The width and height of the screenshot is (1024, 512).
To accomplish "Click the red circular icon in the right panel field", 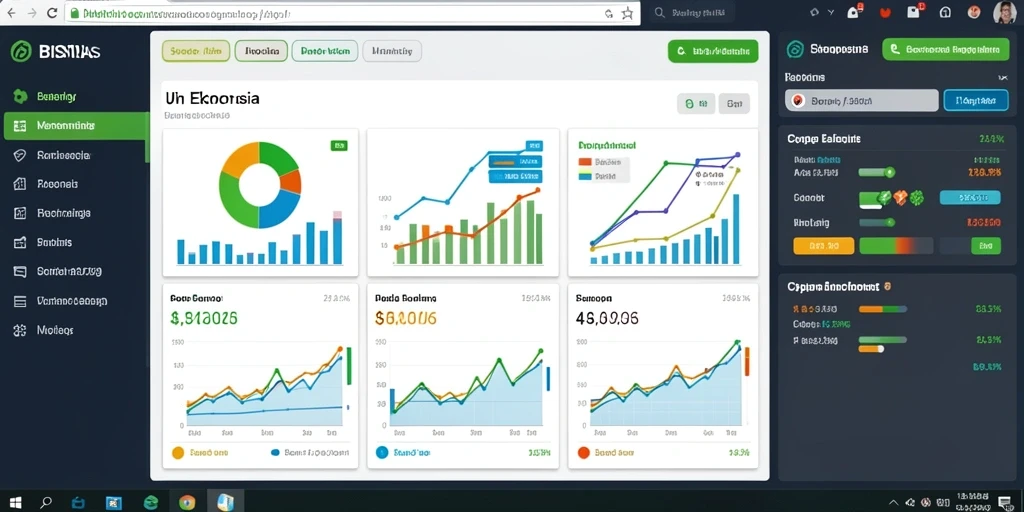I will [797, 101].
